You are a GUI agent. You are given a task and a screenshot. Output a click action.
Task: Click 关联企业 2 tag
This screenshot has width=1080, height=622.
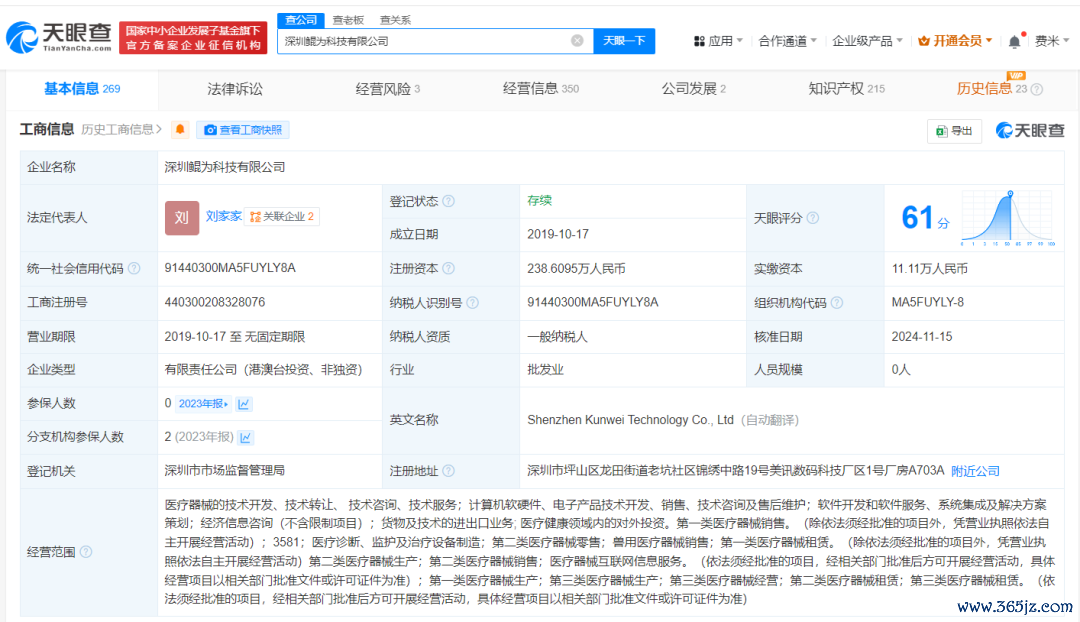click(282, 216)
